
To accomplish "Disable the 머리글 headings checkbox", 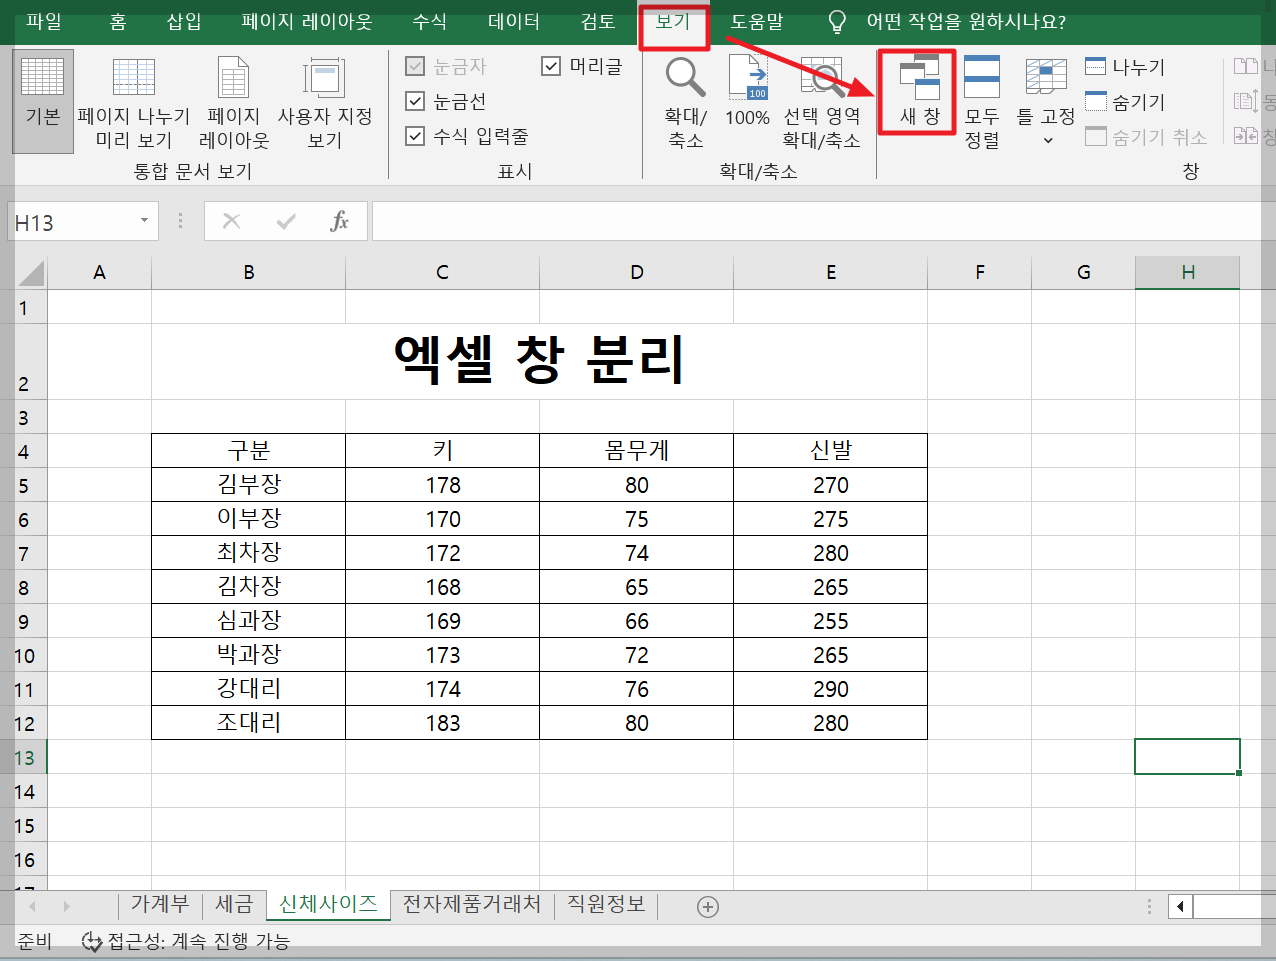I will [x=551, y=66].
